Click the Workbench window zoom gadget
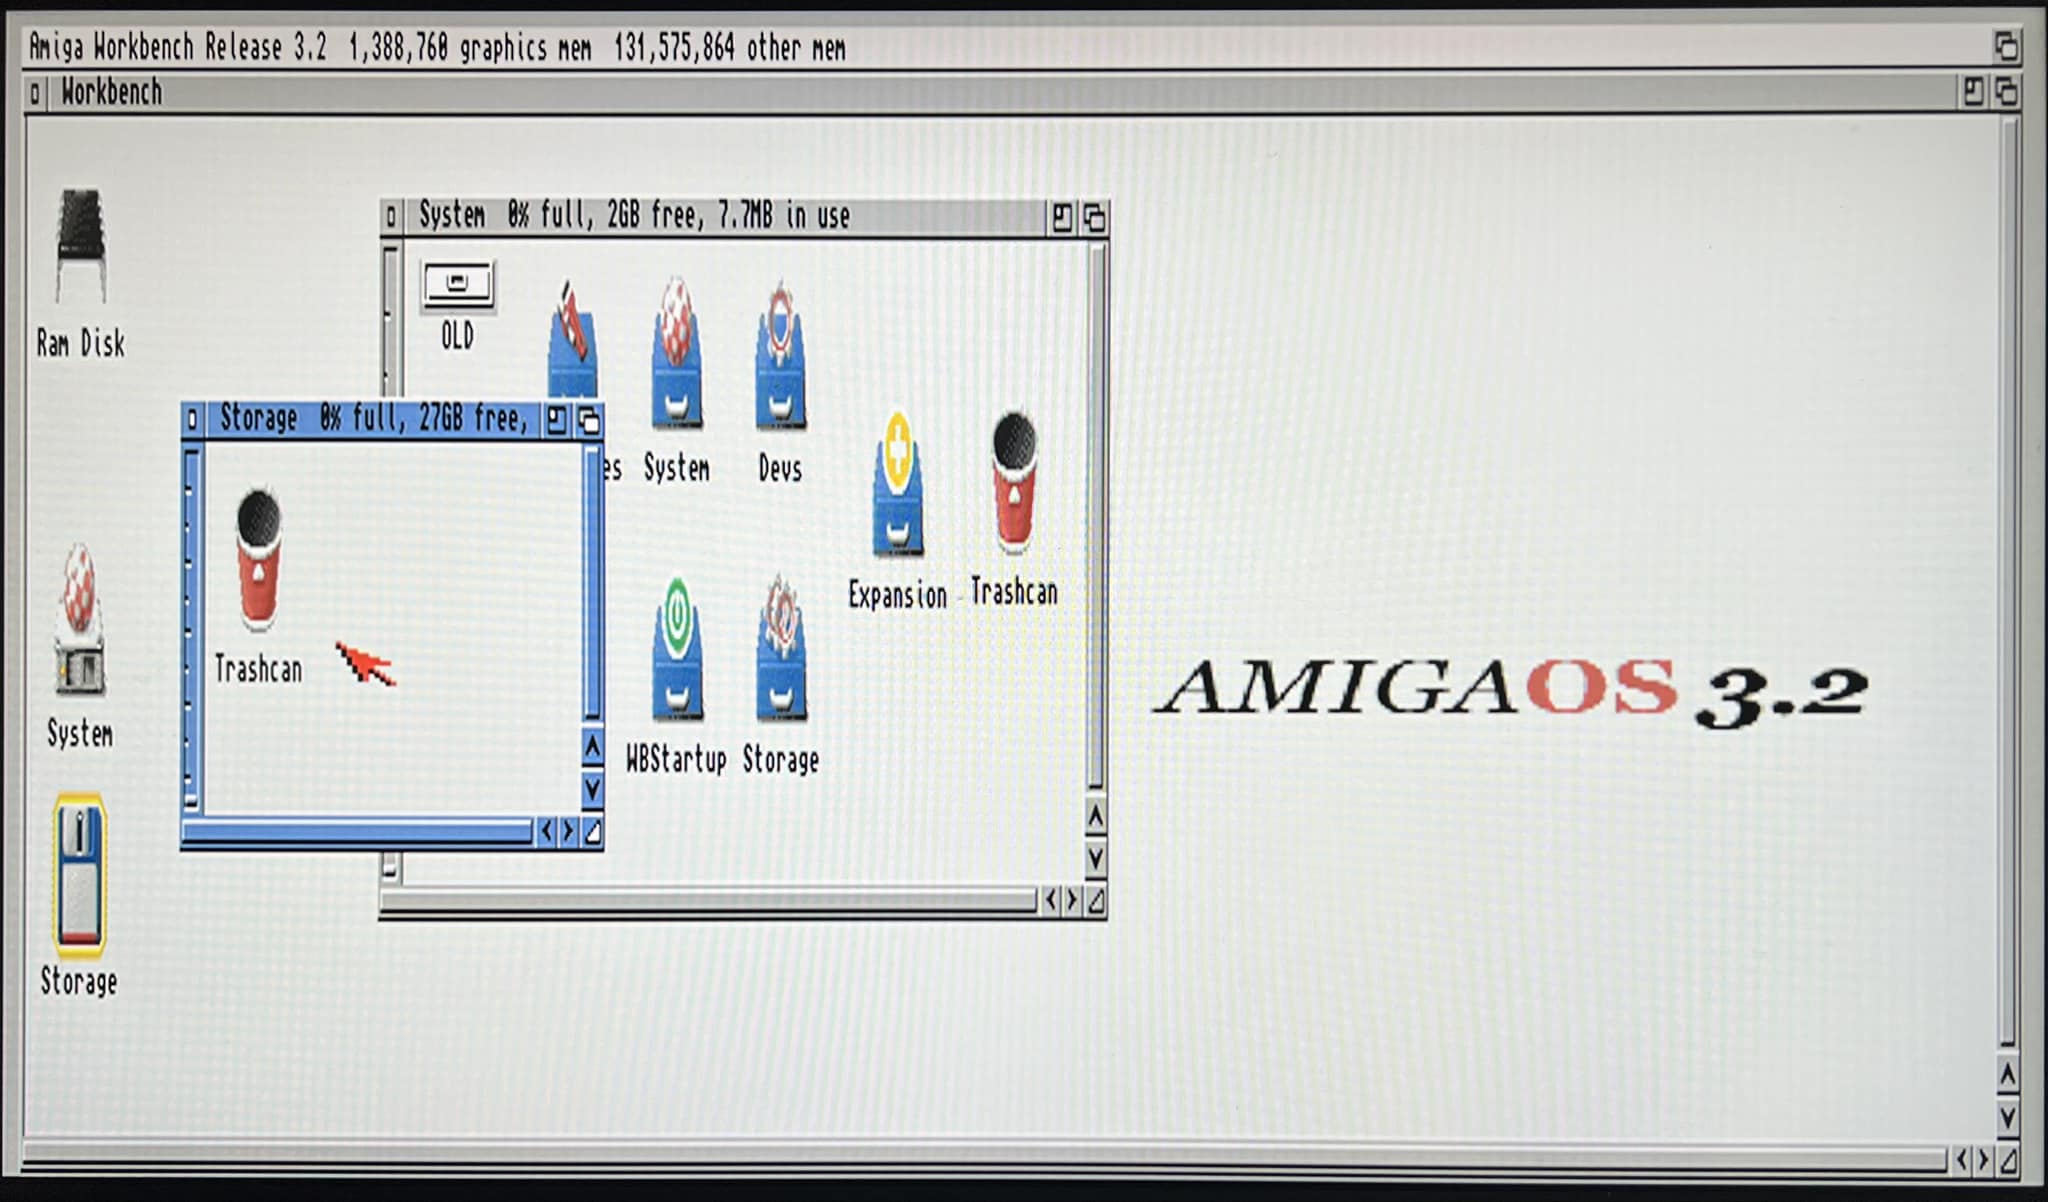Screen dimensions: 2048x1202 (1973, 93)
